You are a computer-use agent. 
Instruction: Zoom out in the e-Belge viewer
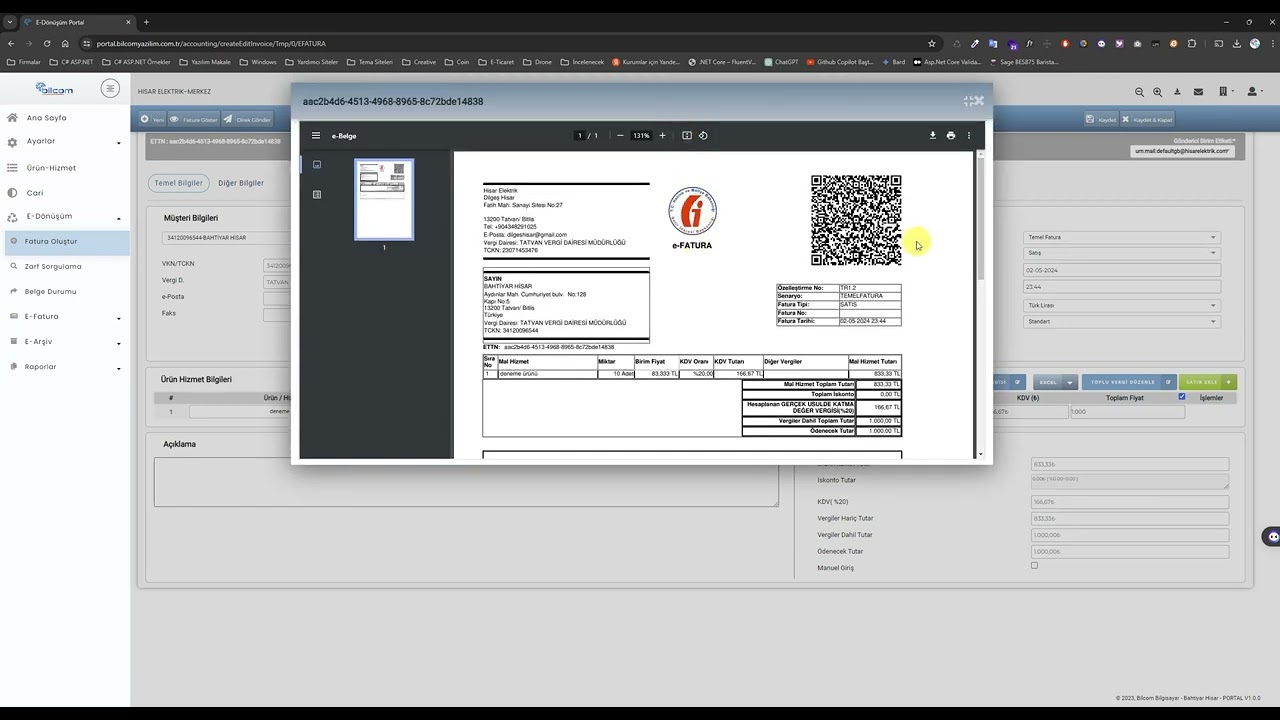[620, 136]
